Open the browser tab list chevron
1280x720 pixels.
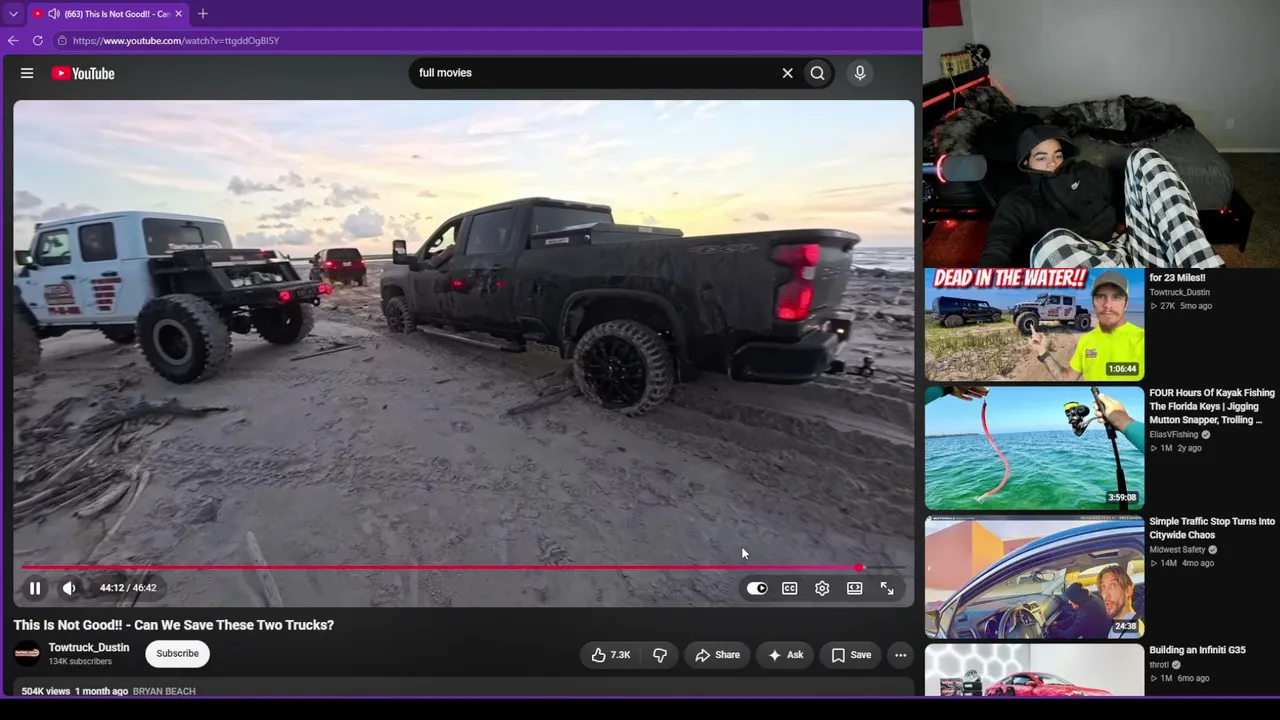pos(13,14)
